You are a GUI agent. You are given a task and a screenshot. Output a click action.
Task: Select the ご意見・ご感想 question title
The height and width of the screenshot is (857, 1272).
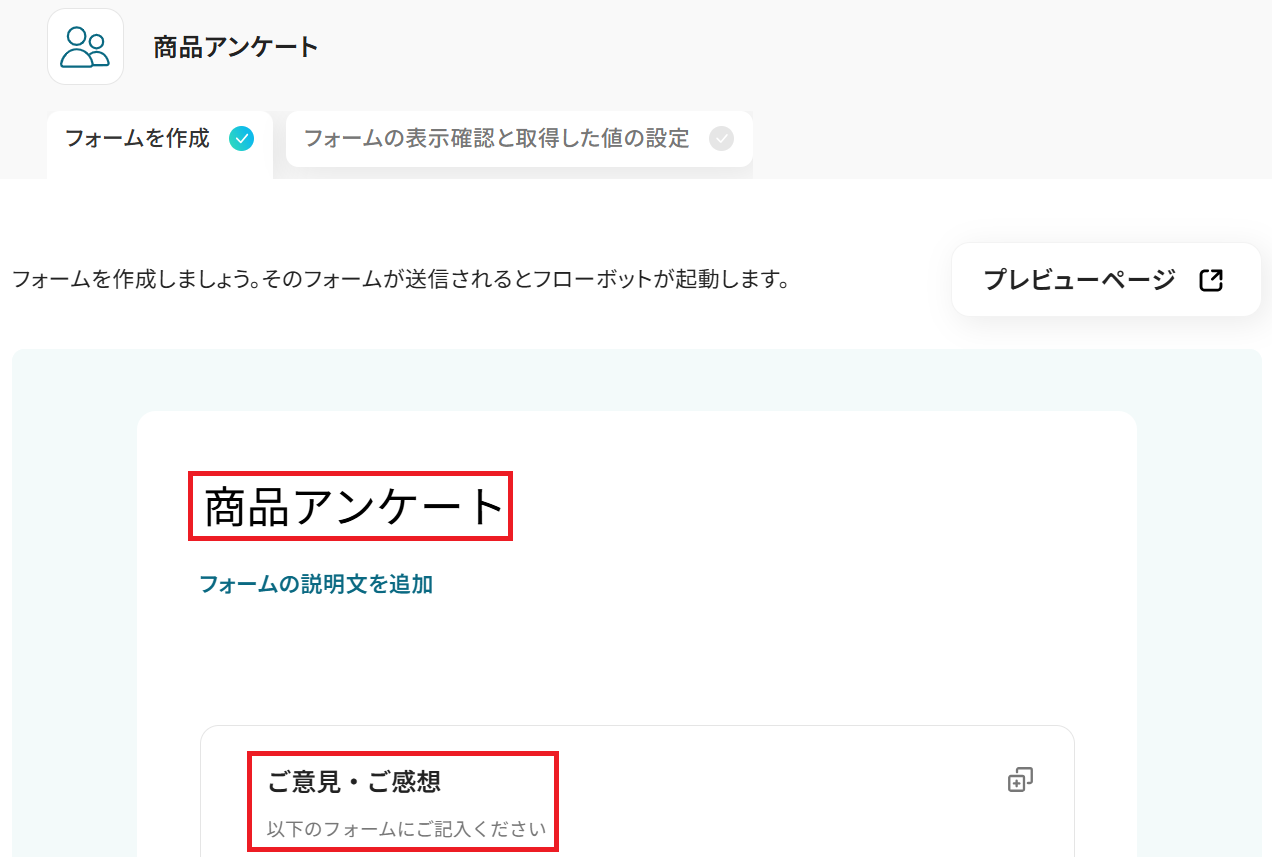(354, 782)
